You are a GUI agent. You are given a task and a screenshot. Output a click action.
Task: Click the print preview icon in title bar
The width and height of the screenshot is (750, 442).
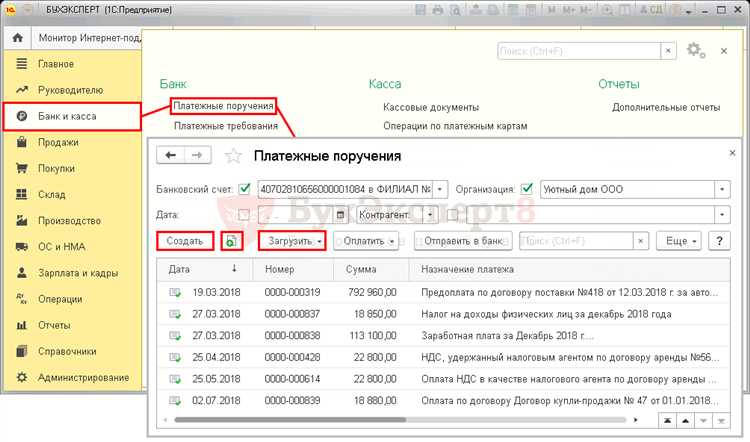456,10
